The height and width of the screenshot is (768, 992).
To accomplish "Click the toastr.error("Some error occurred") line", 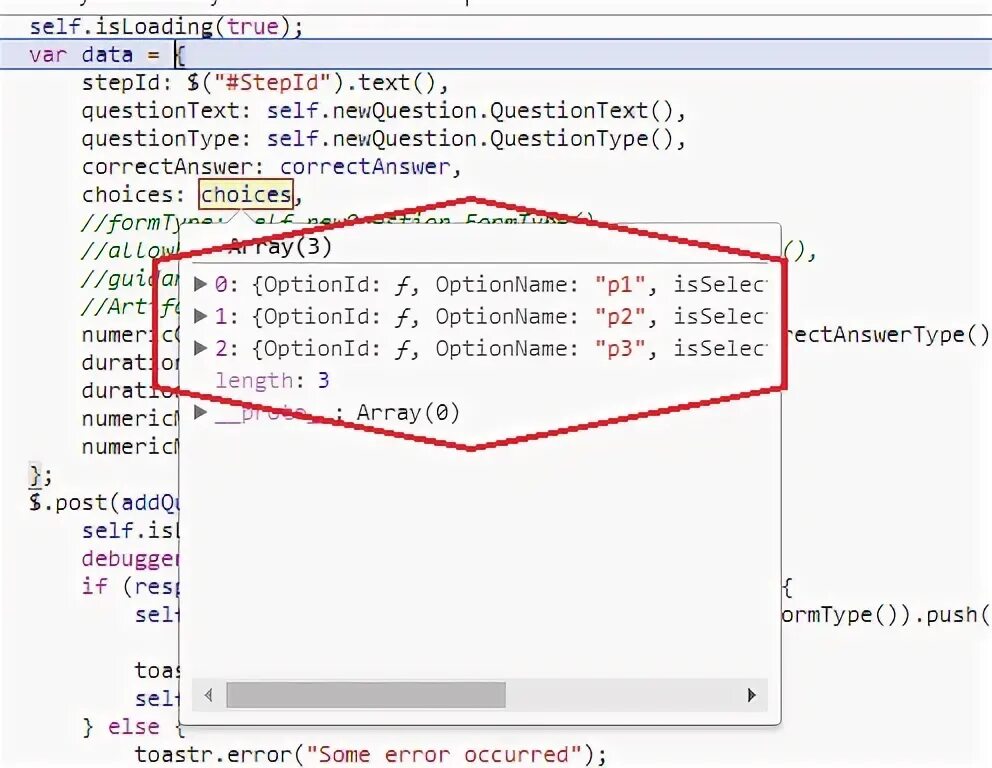I will point(371,754).
